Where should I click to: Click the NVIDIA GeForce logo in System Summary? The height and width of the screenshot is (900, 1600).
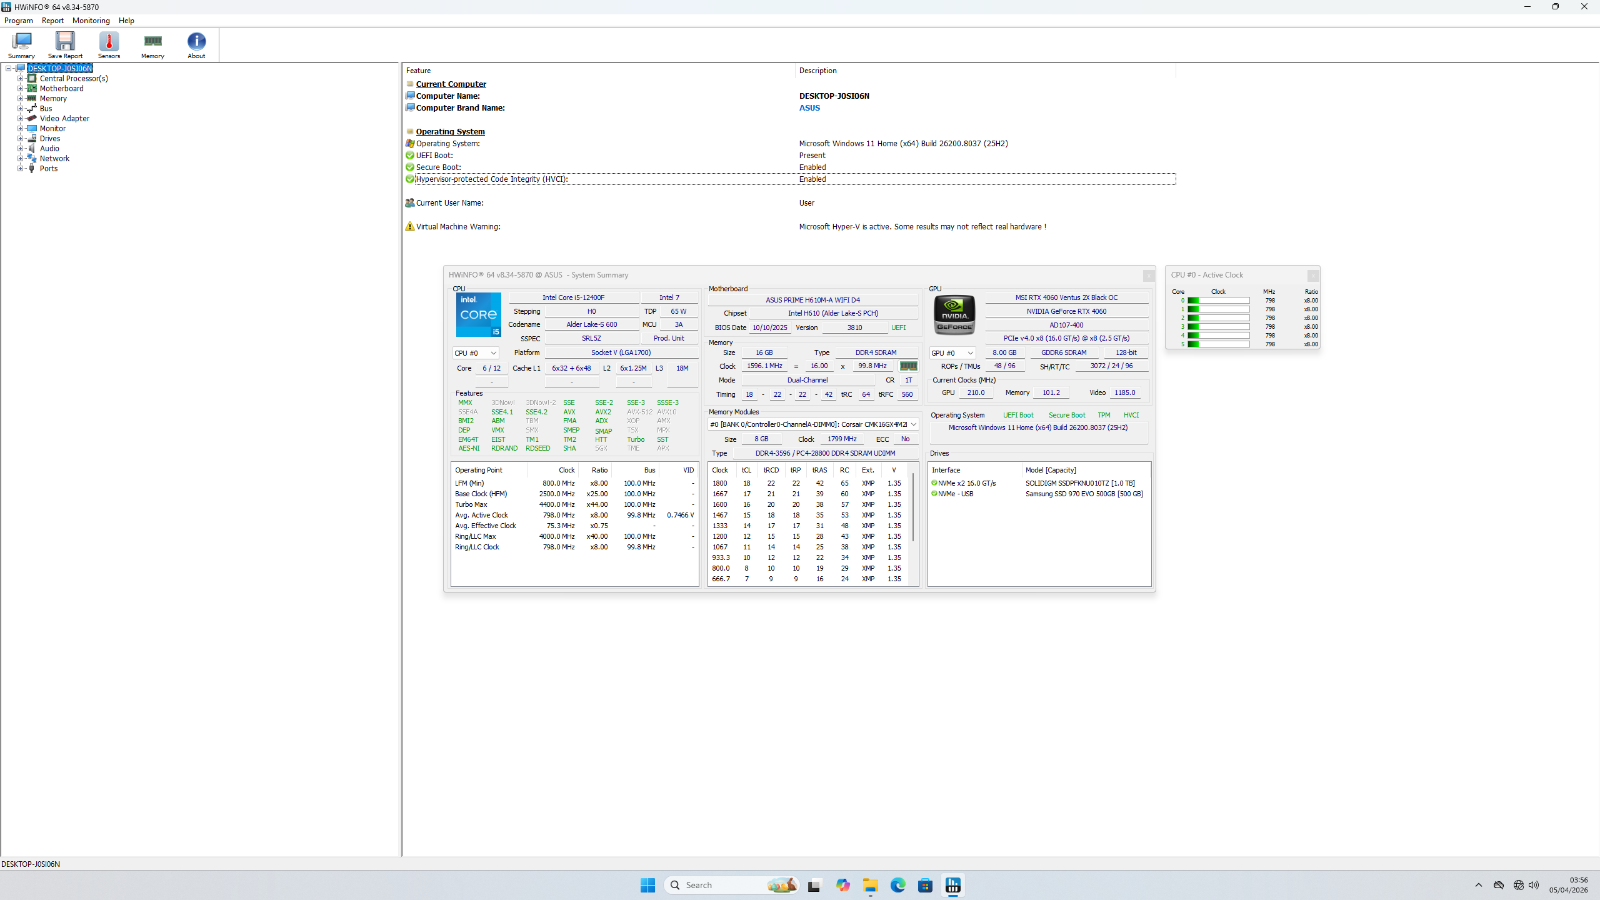point(954,315)
